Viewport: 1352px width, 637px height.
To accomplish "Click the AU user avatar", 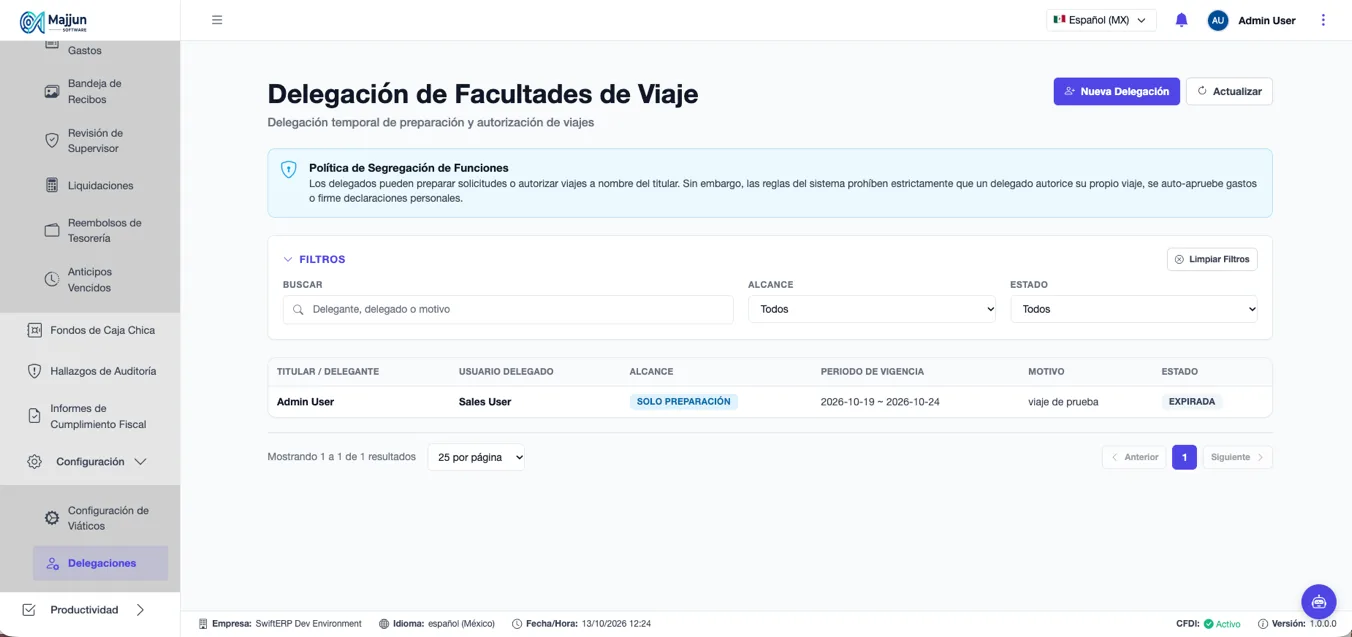I will click(1217, 20).
